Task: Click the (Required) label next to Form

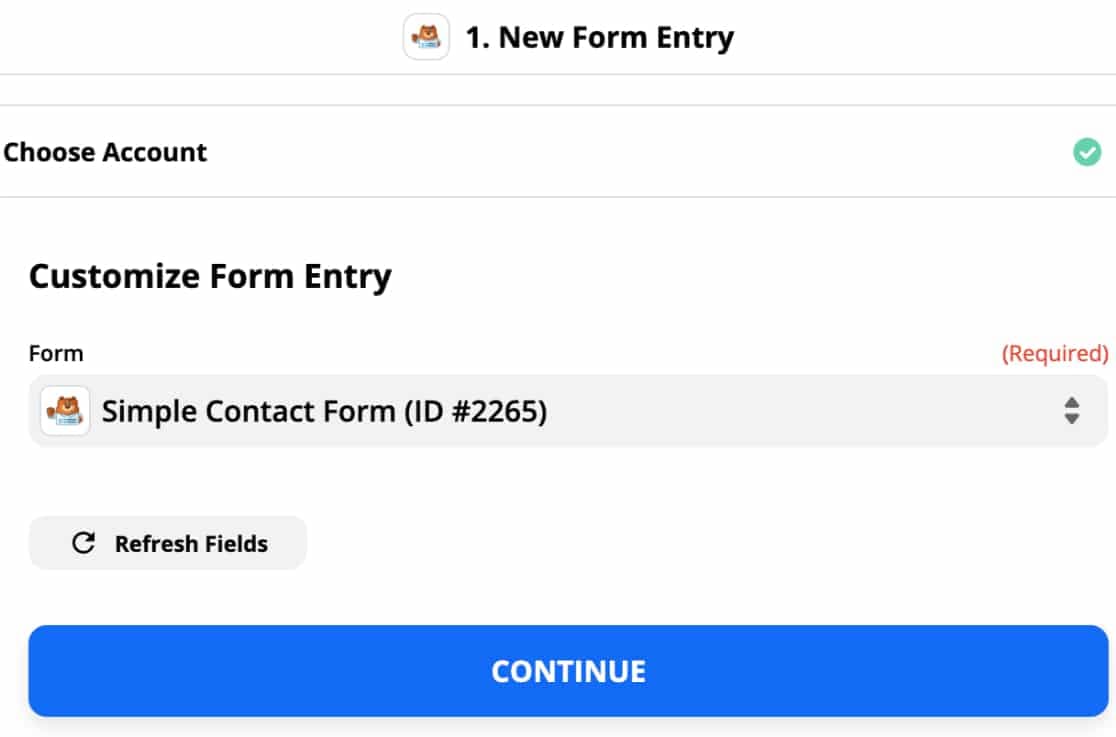Action: point(1055,353)
